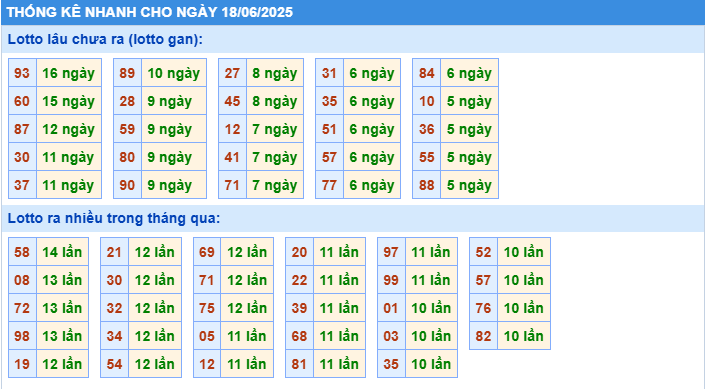Click the '11 lần' cell beside number 81
The width and height of the screenshot is (707, 389).
click(x=340, y=363)
